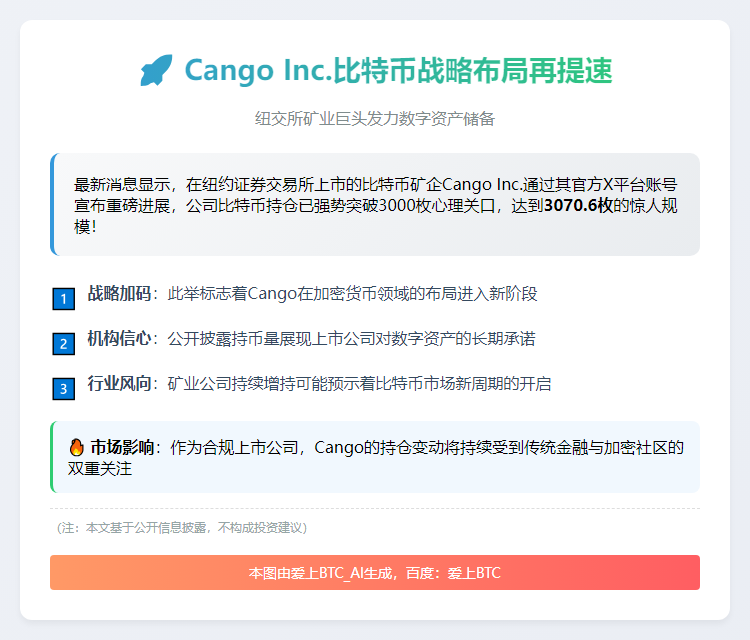Click the bold label 市场影响
Viewport: 750px width, 640px height.
(122, 447)
